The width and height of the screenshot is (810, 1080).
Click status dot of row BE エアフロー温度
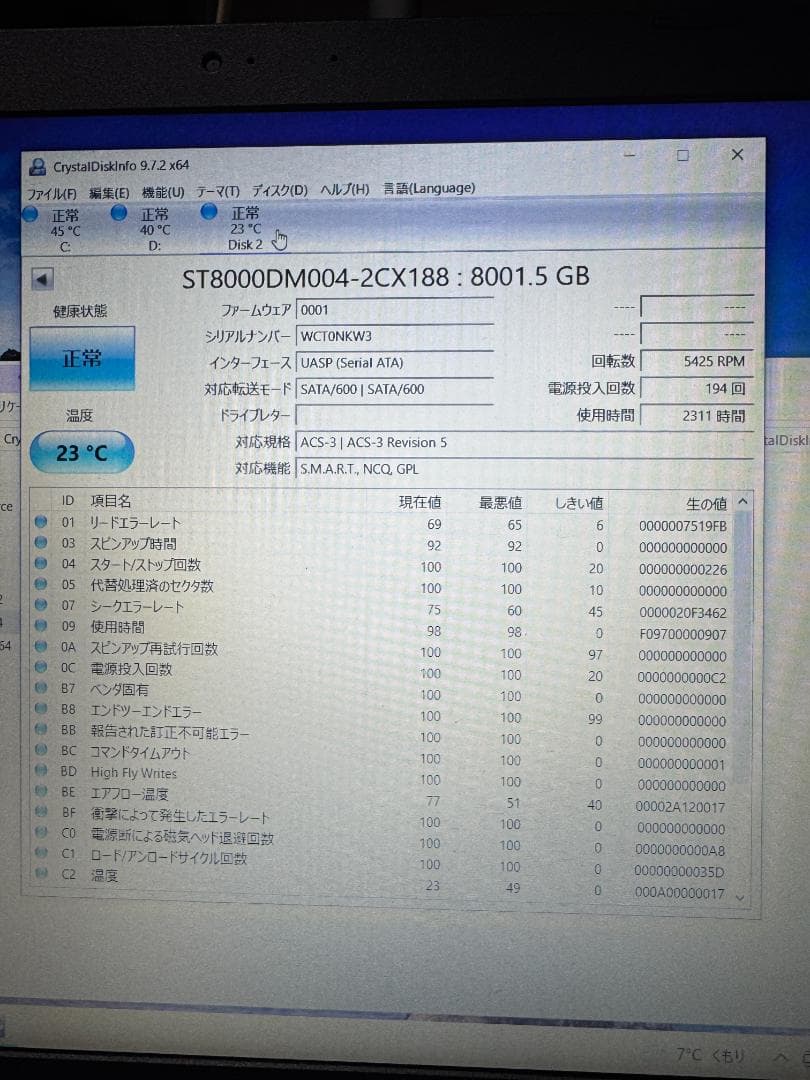click(x=41, y=791)
